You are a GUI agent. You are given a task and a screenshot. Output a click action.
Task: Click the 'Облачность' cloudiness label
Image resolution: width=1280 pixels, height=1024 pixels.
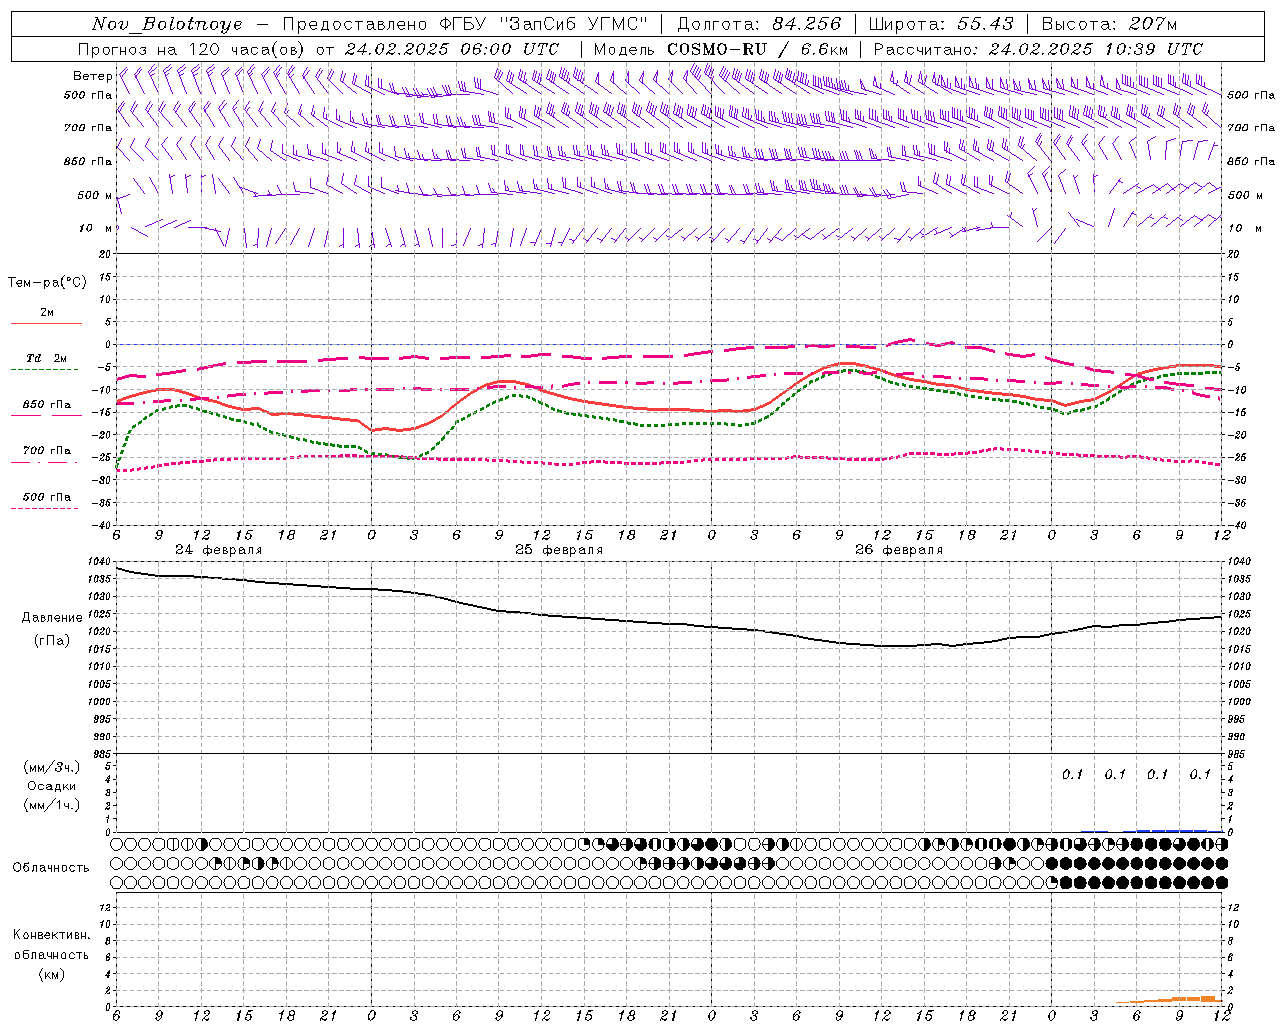[51, 867]
